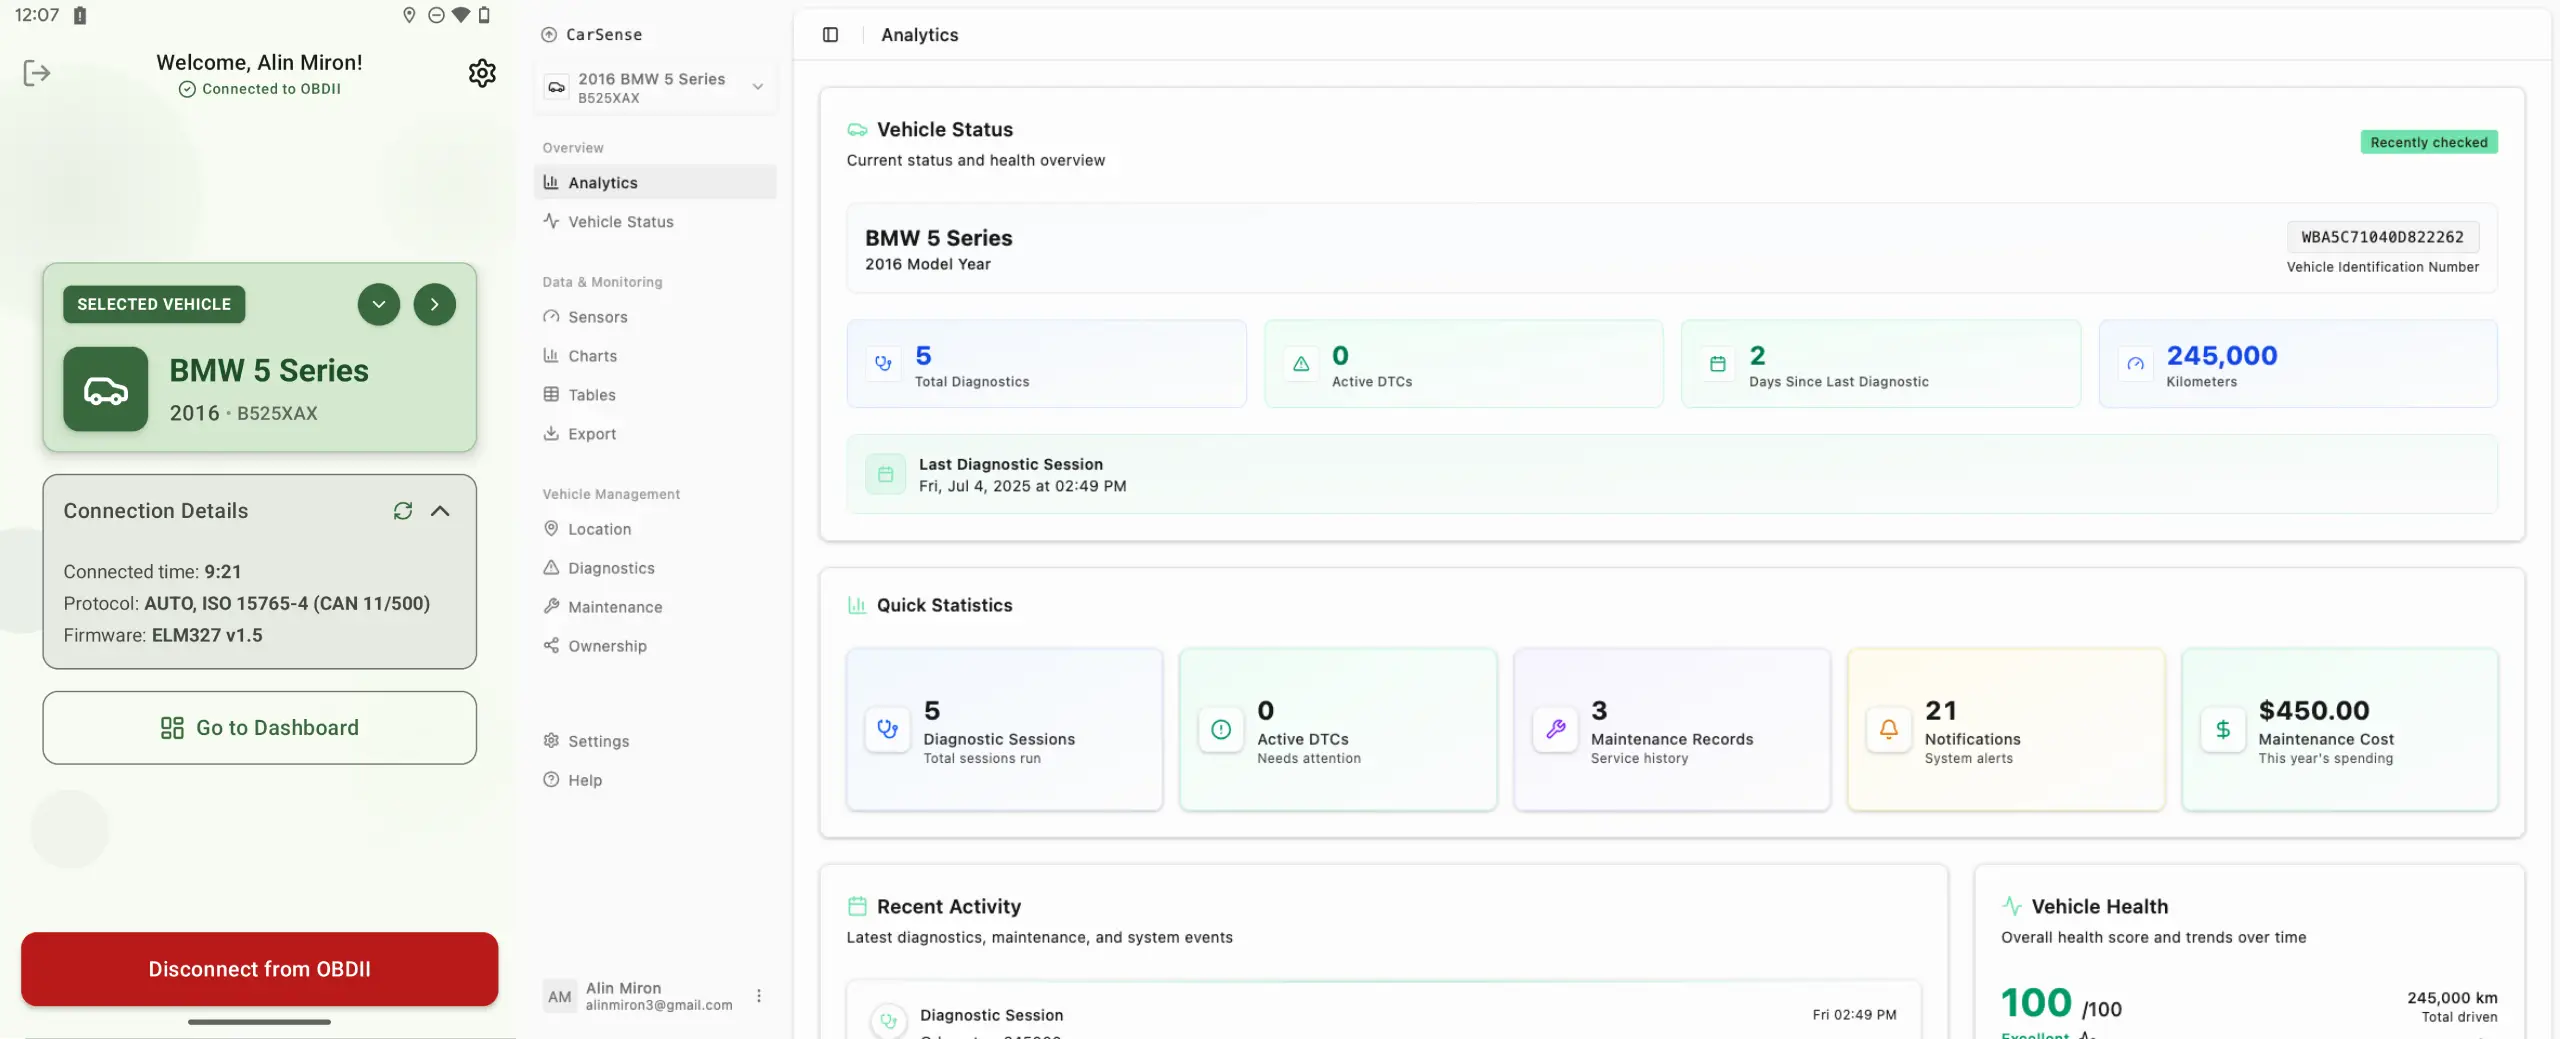
Task: Expand the selected vehicle dropdown chevron
Action: click(379, 304)
